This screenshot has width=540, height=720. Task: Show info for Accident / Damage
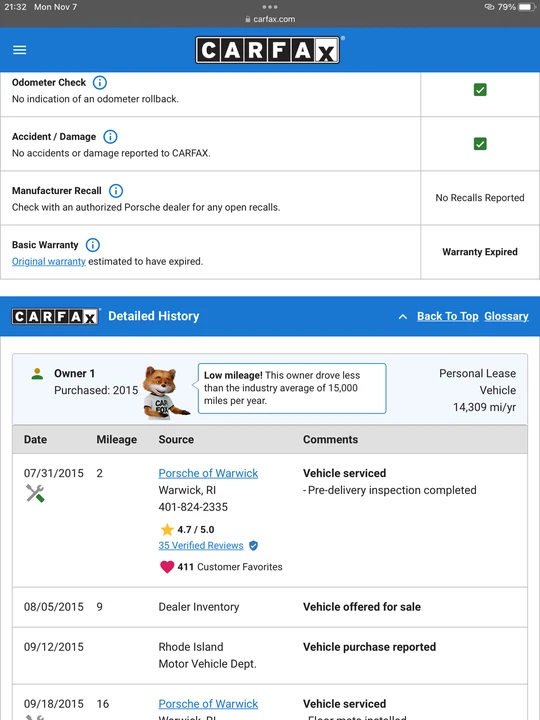(x=110, y=137)
